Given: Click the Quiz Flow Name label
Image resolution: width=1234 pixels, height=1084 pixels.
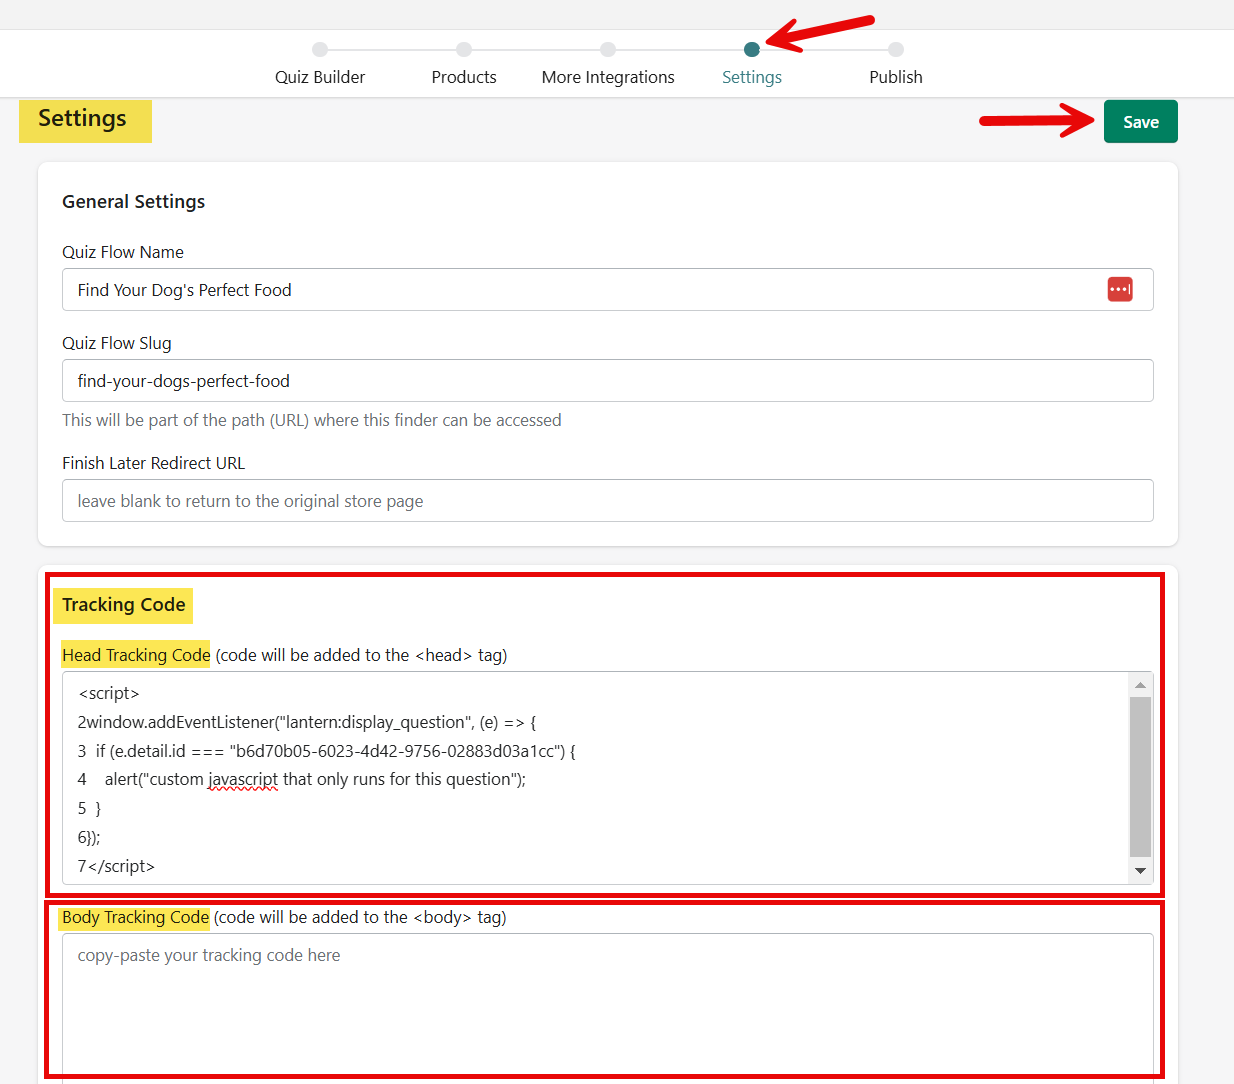Looking at the screenshot, I should [123, 252].
